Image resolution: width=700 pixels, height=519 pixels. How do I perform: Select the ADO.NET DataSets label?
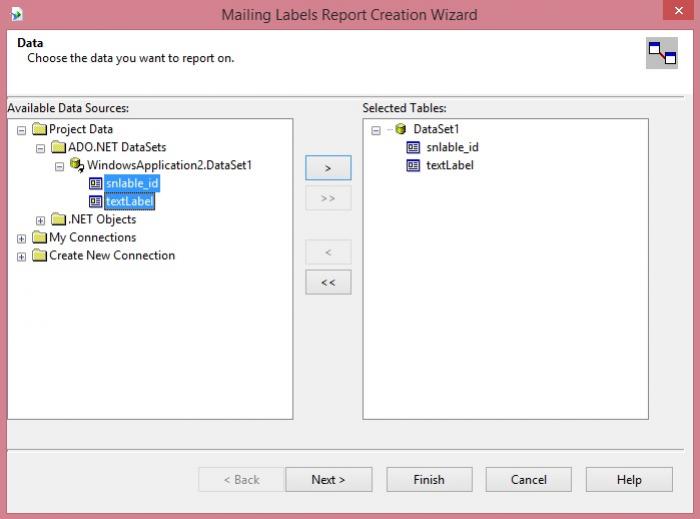[x=117, y=147]
